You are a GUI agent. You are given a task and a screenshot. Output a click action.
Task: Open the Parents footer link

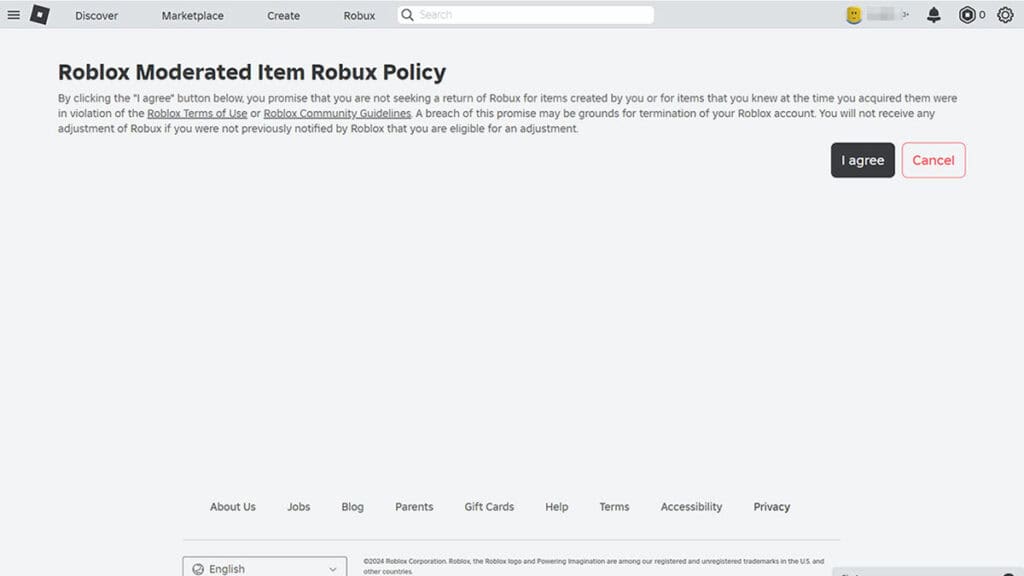pos(414,507)
